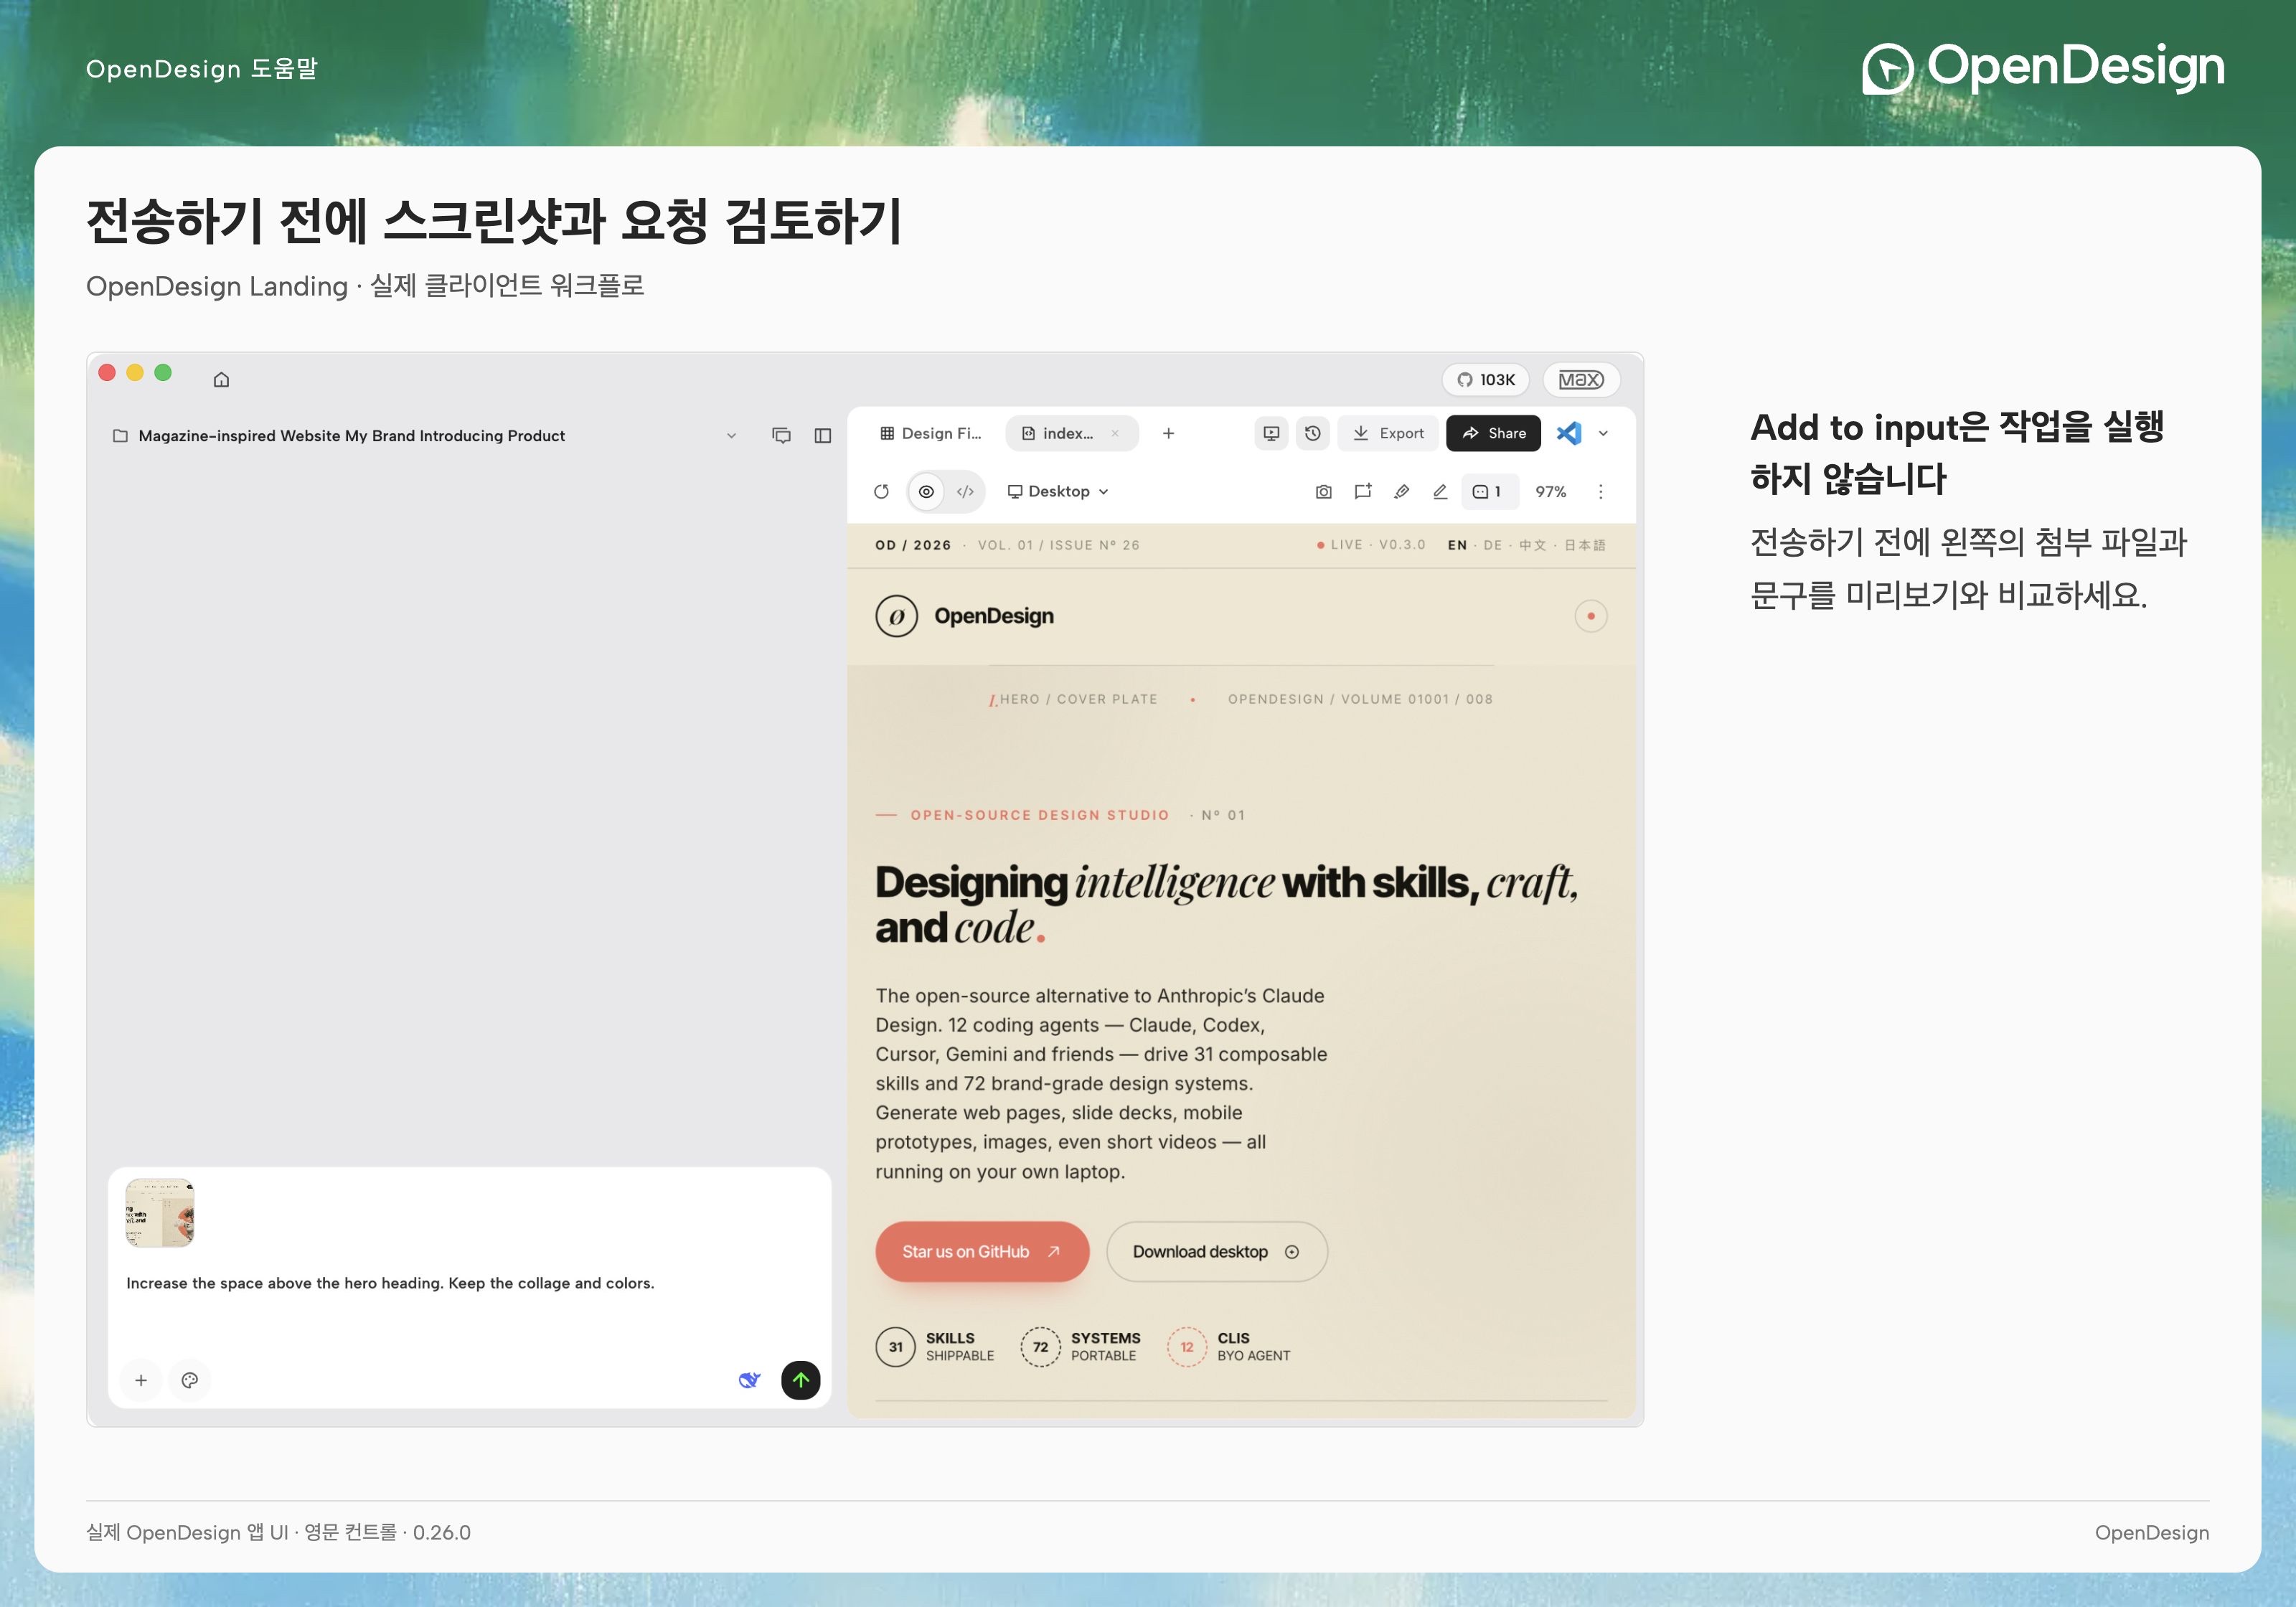Click the MAX badge in the title bar
This screenshot has width=2296, height=1607.
point(1581,379)
